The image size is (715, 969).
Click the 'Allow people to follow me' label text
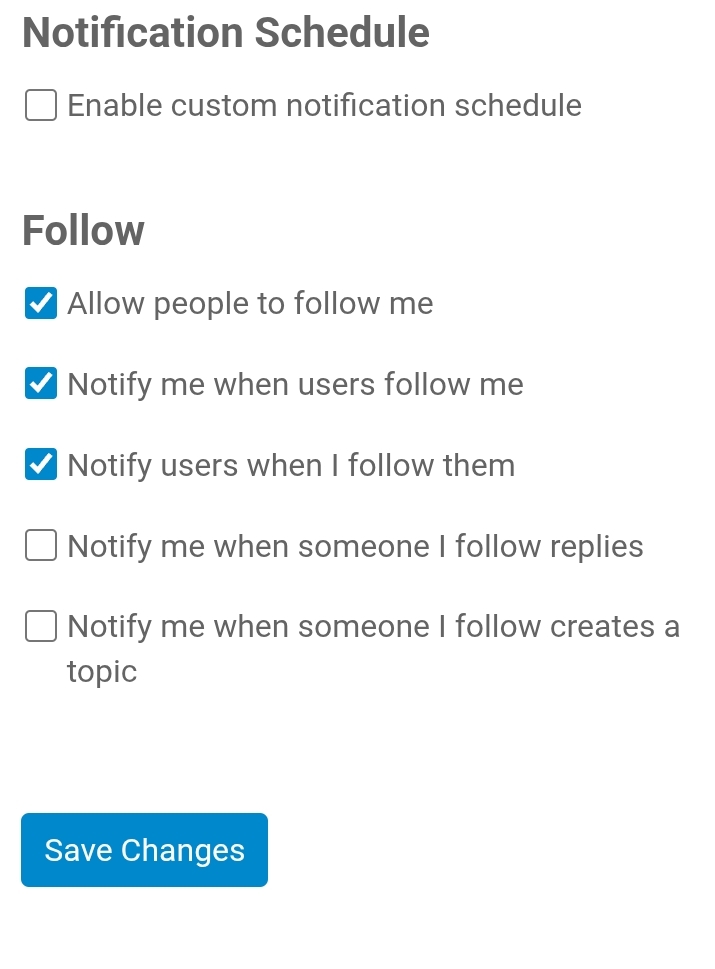click(x=250, y=303)
